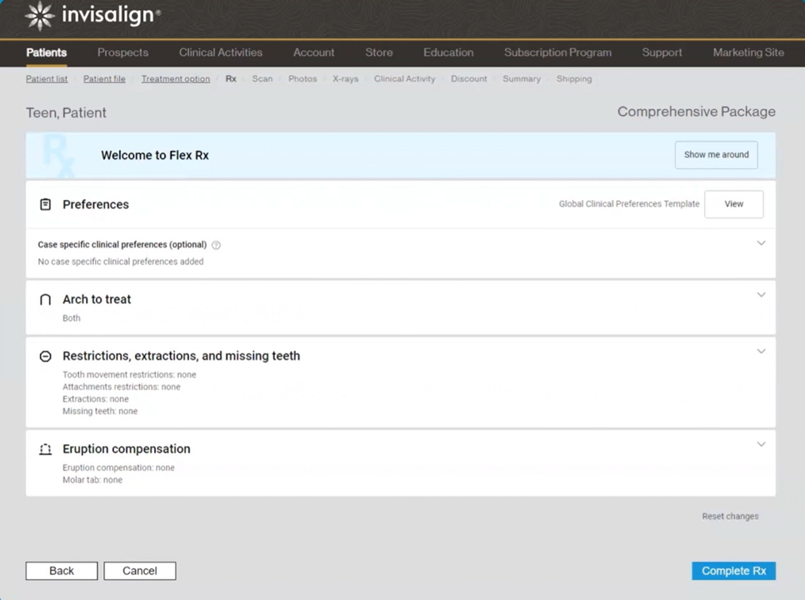Click the Arch to treat icon
The height and width of the screenshot is (600, 805).
pos(45,300)
